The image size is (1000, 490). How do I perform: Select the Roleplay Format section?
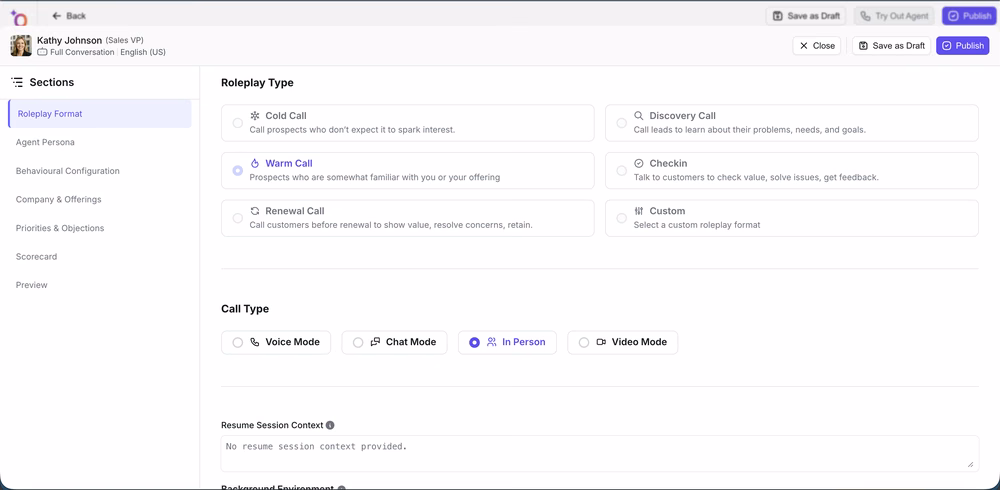pyautogui.click(x=99, y=114)
